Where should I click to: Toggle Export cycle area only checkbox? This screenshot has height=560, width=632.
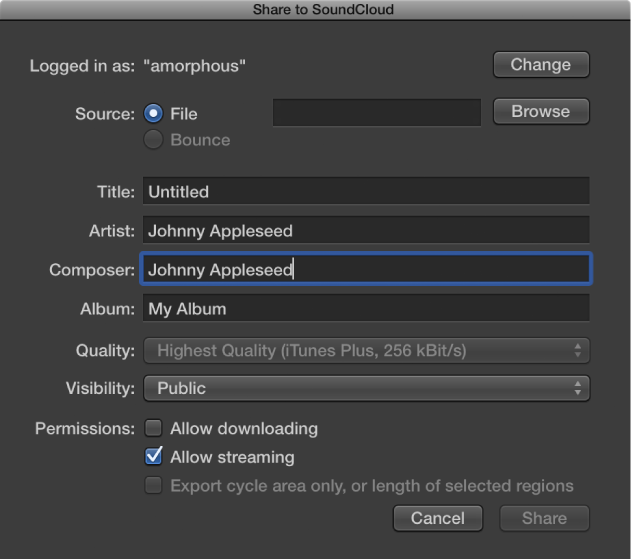[x=154, y=485]
